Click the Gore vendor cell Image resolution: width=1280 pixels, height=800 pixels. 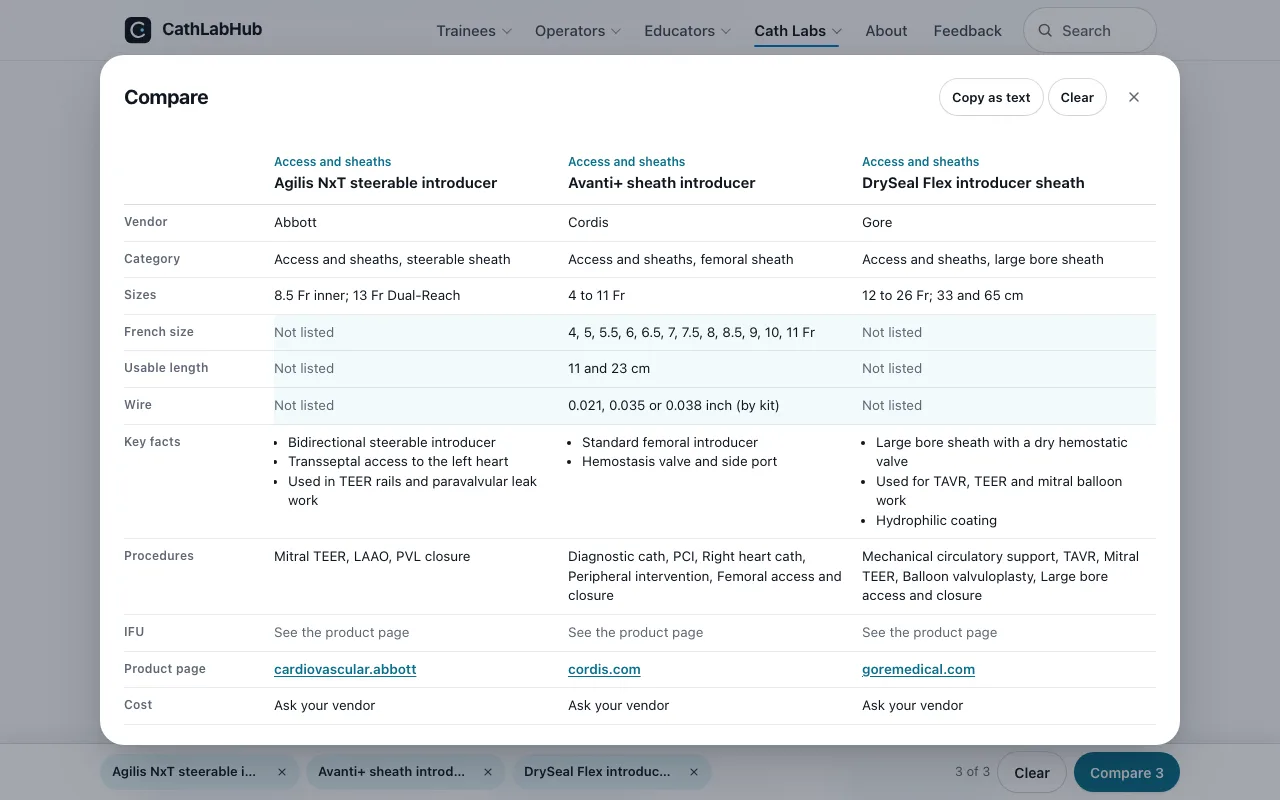point(877,222)
